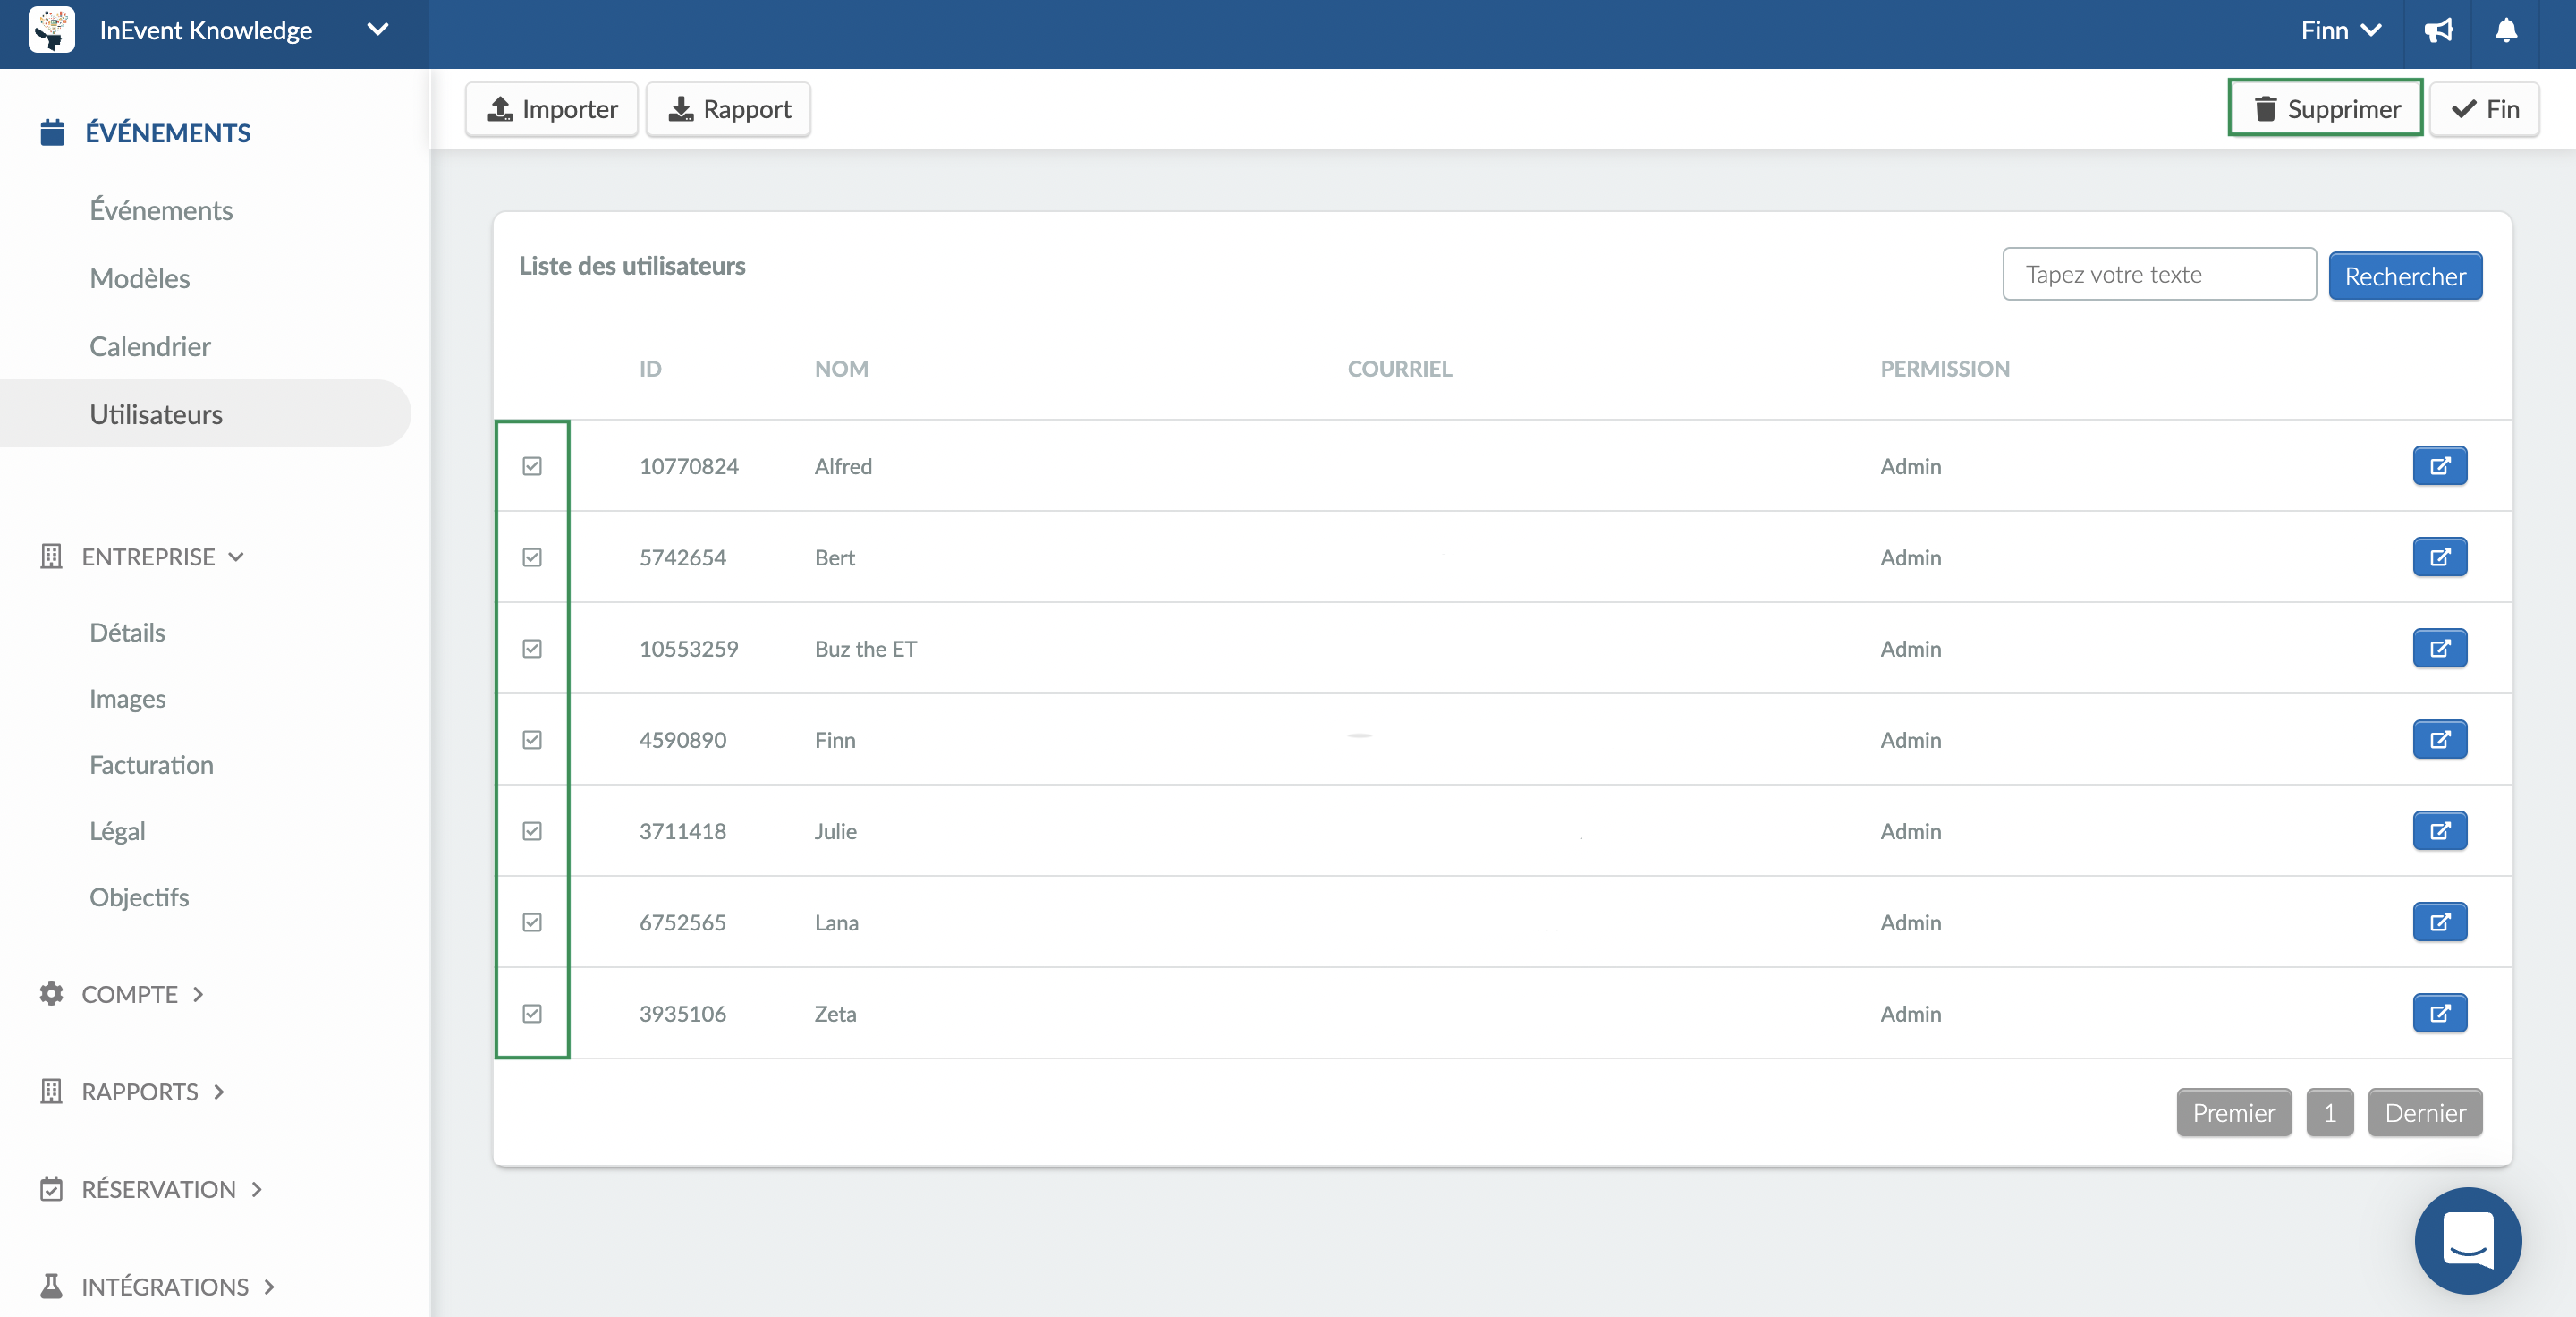Open Objectifs in the sidebar

[139, 897]
